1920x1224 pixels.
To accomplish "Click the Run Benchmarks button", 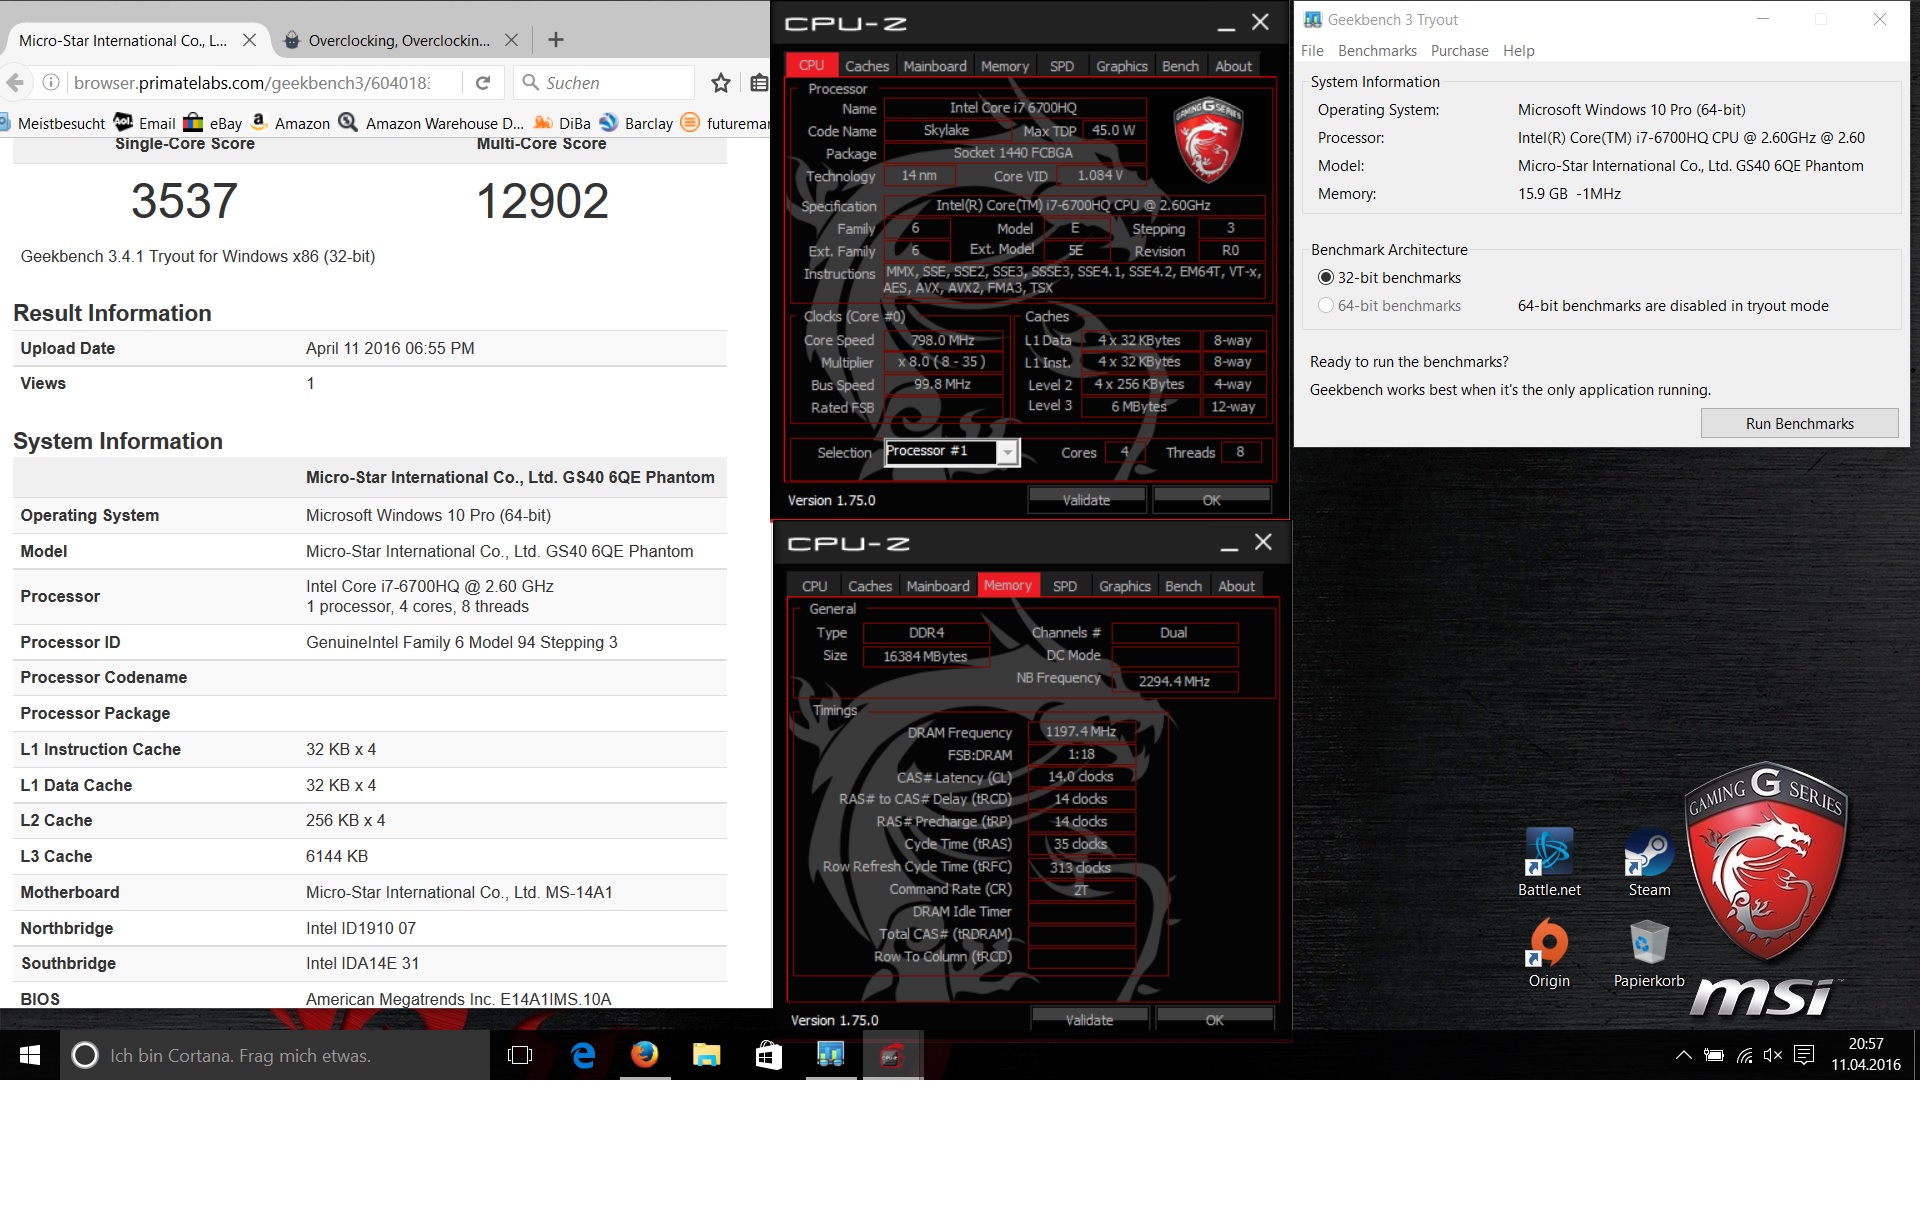I will click(1799, 423).
